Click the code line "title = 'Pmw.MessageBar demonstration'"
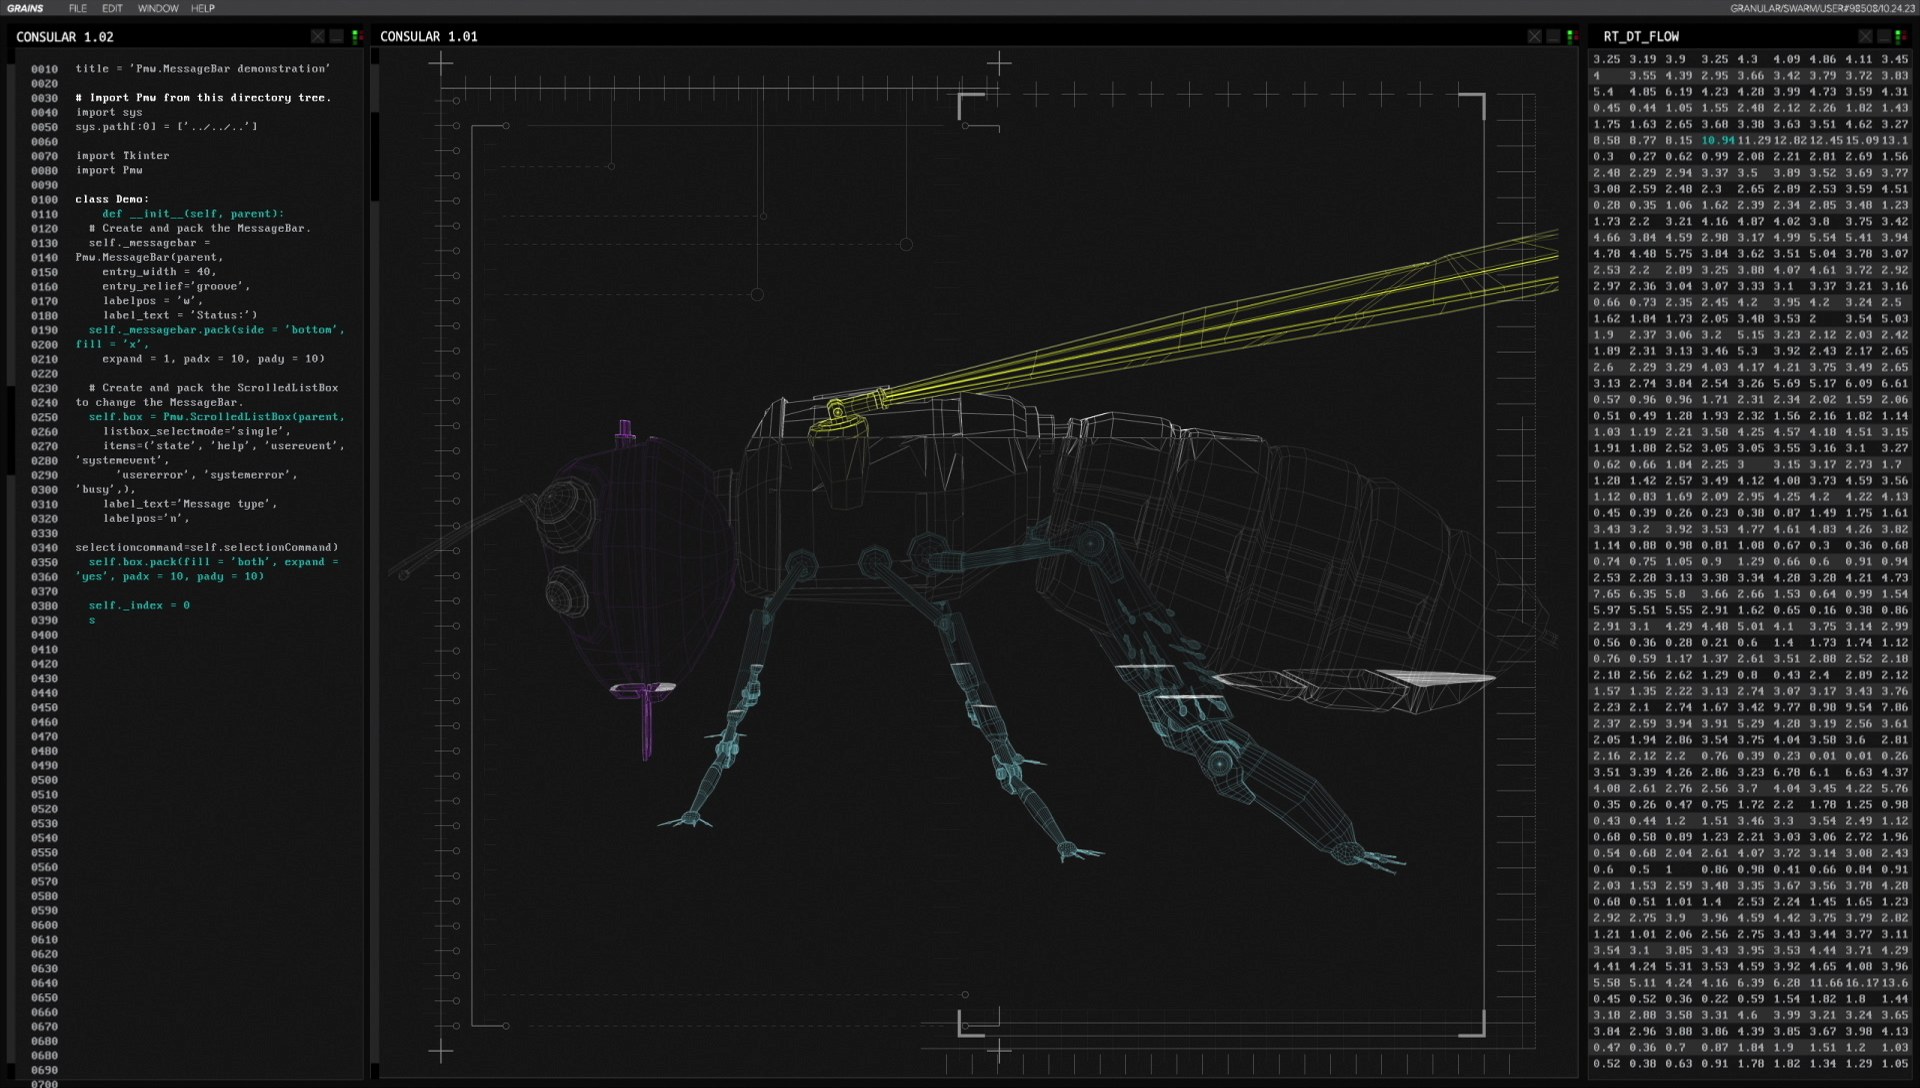 [202, 69]
